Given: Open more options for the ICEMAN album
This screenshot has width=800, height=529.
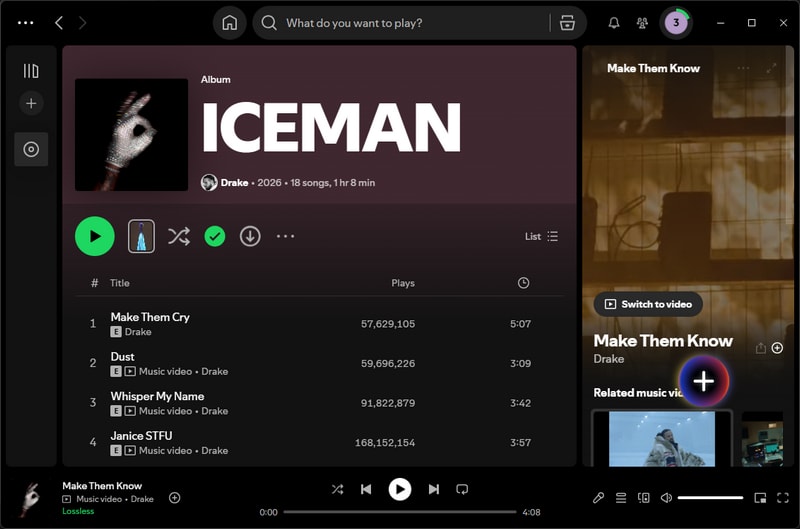Looking at the screenshot, I should coord(285,236).
